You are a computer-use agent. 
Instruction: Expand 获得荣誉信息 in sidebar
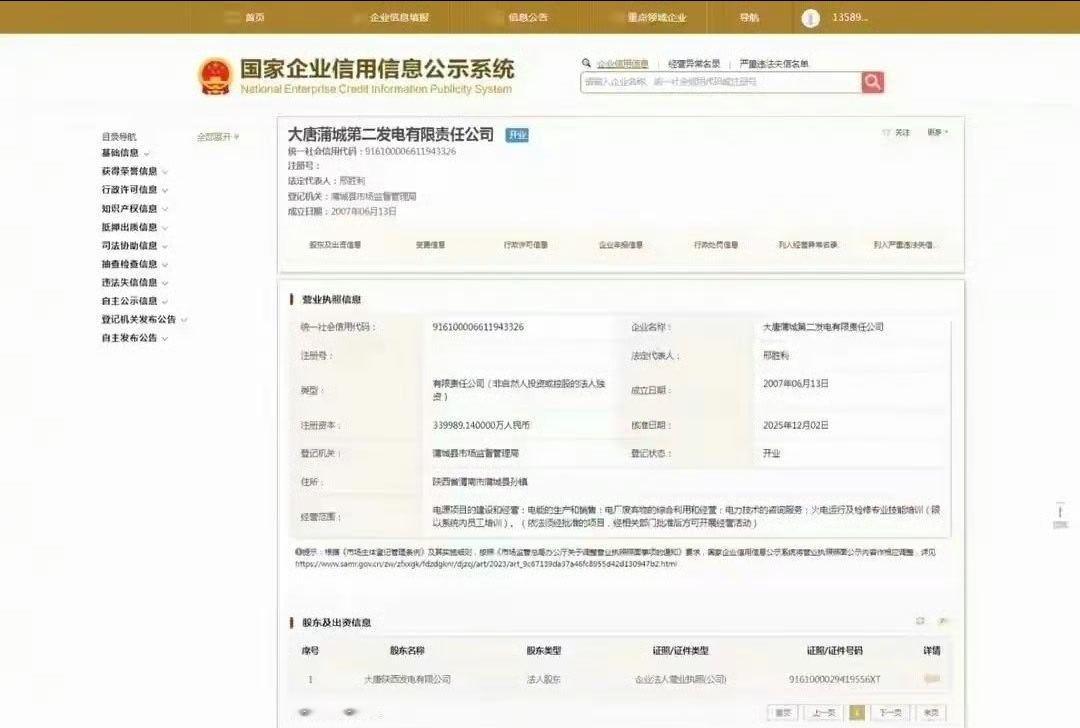(x=134, y=171)
